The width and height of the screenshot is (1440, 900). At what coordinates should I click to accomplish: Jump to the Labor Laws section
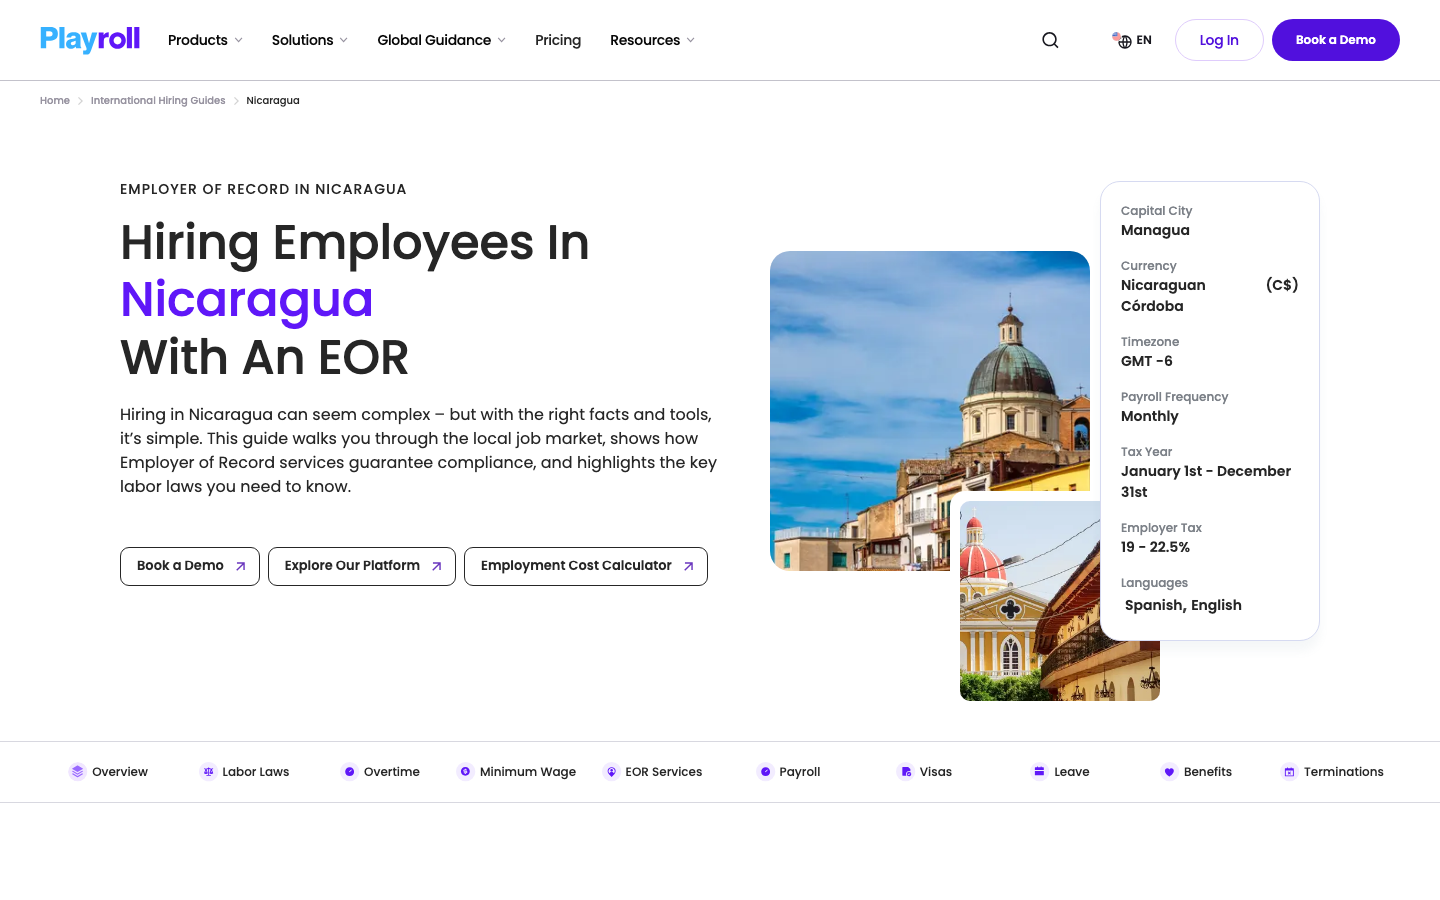[244, 772]
